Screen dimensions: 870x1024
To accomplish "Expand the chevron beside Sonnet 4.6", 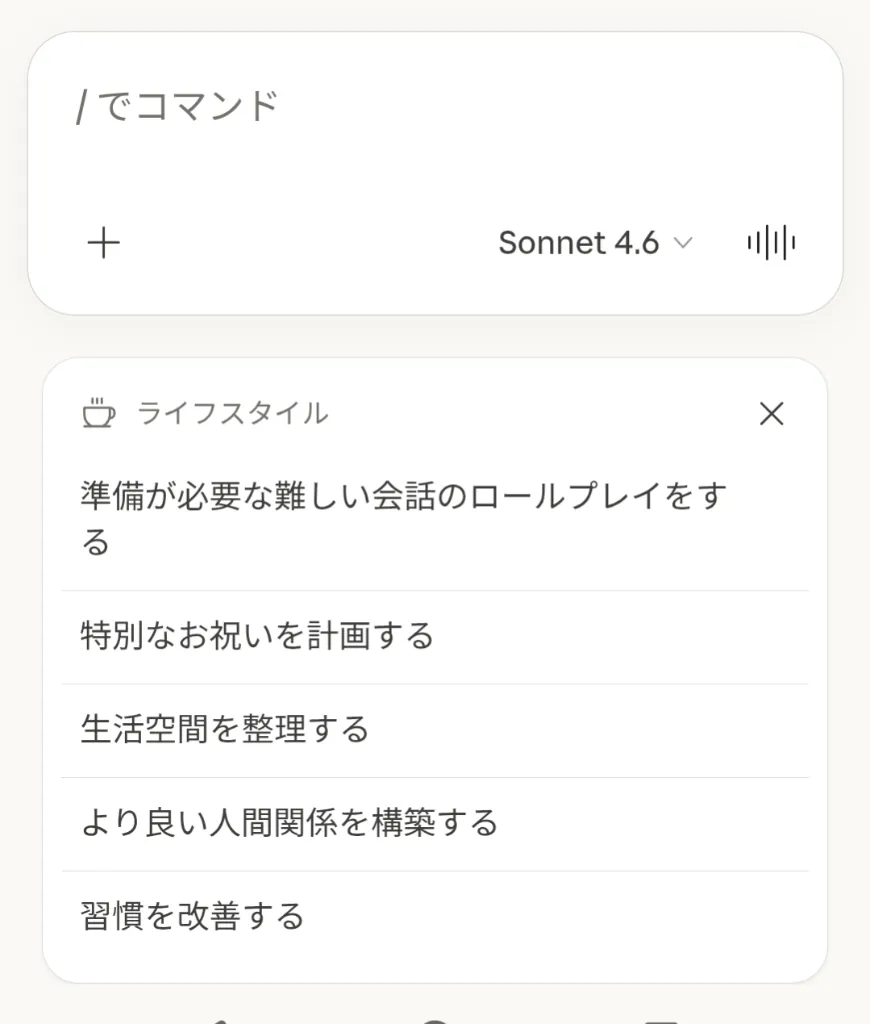I will pos(684,243).
